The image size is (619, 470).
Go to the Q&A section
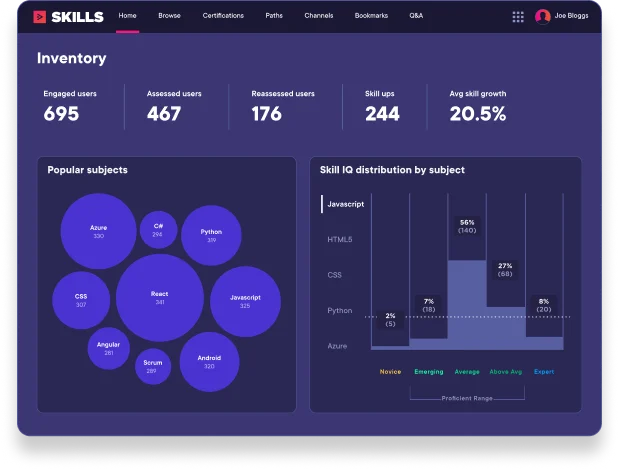point(416,17)
